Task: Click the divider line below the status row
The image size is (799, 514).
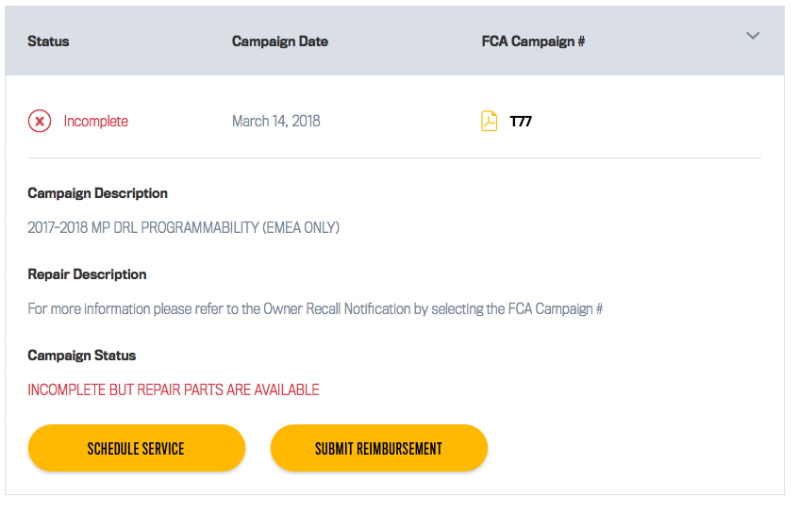Action: click(x=394, y=158)
